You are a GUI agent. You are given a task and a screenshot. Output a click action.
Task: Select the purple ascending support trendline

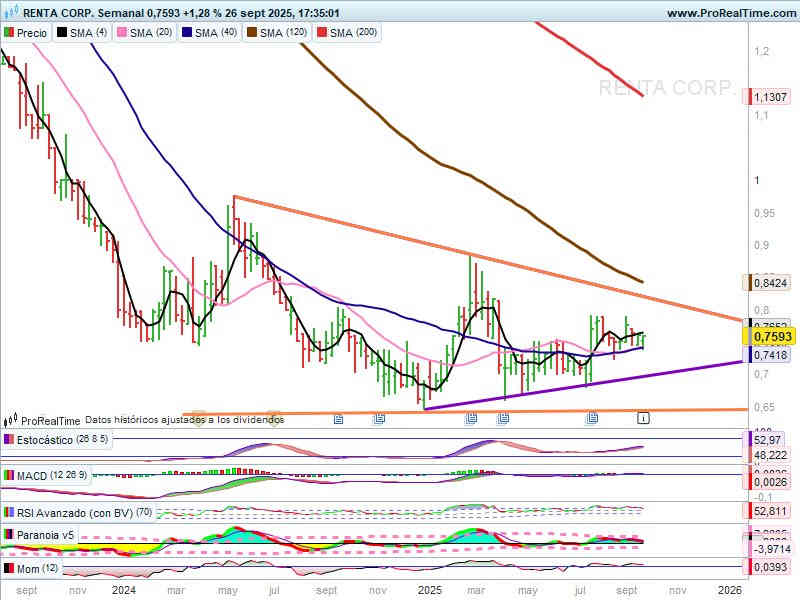[x=583, y=385]
